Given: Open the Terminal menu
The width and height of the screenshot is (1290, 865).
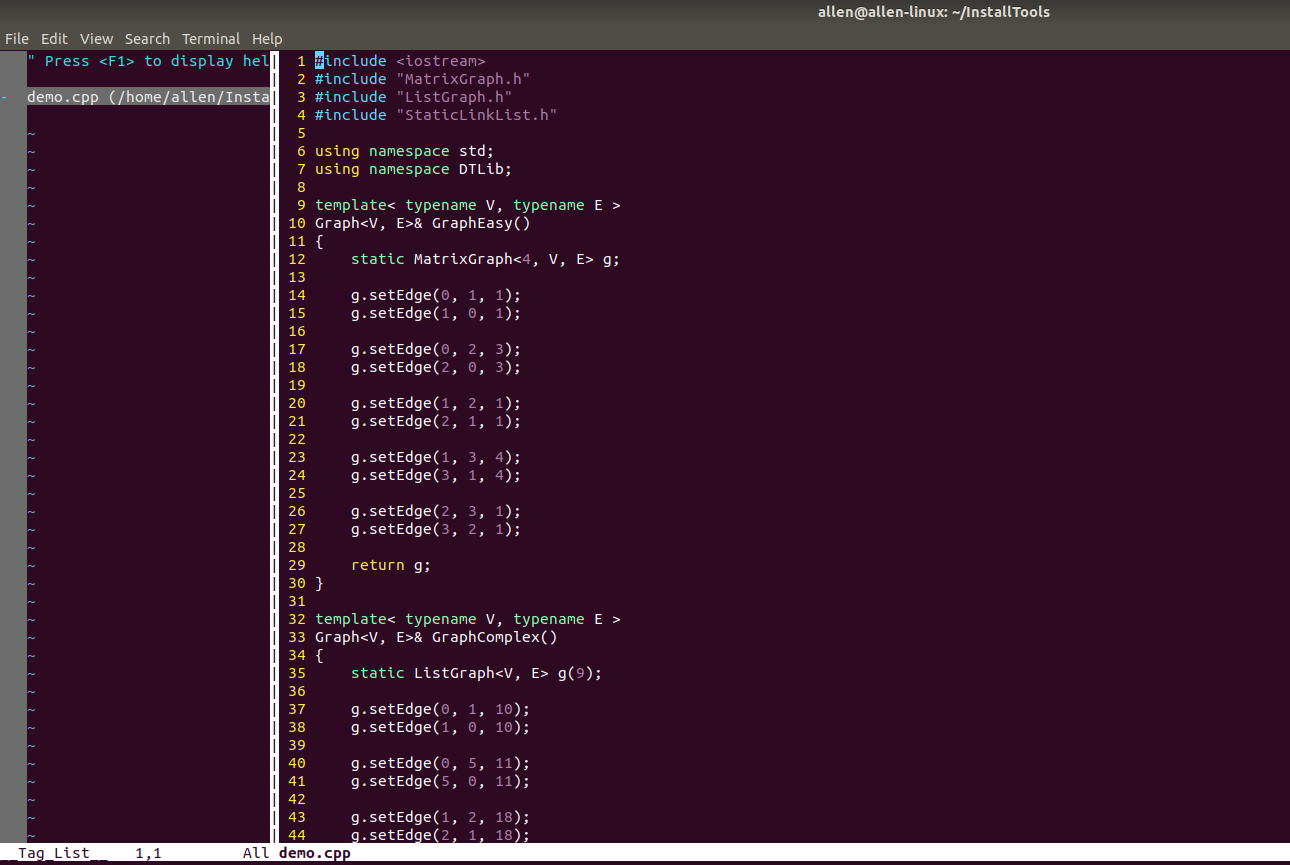Looking at the screenshot, I should [x=211, y=39].
